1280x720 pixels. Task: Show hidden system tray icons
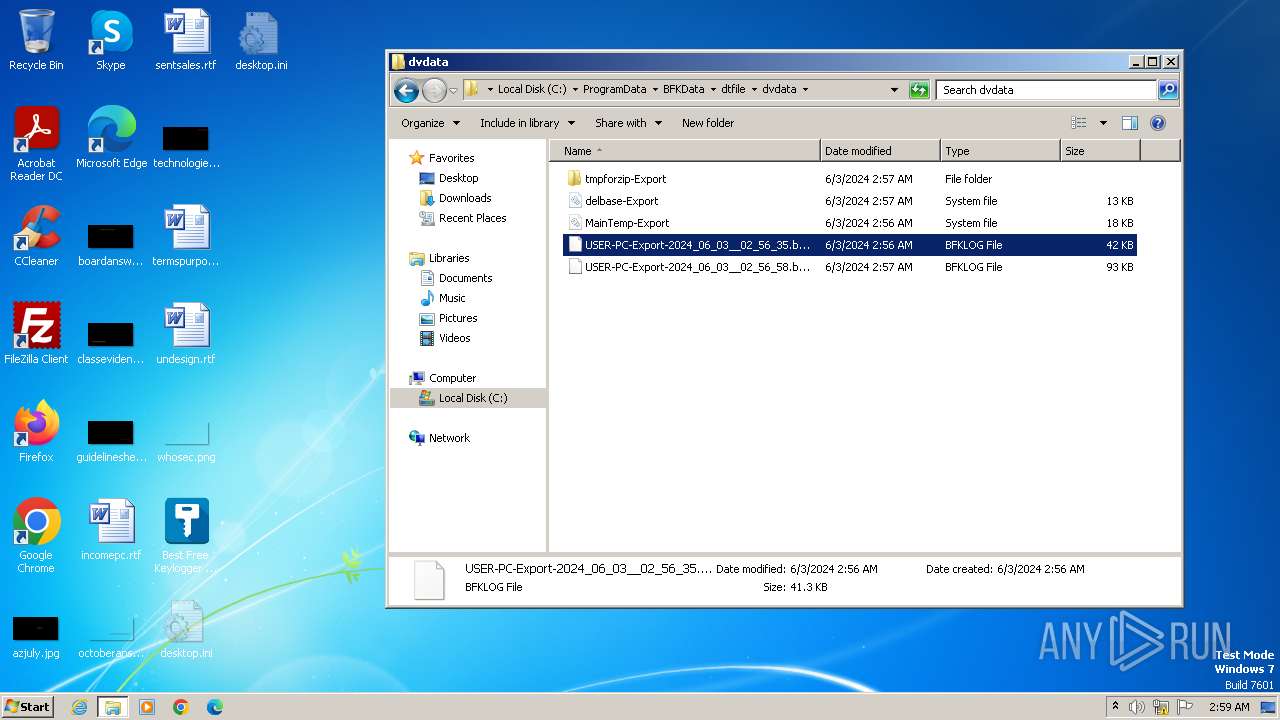click(1115, 707)
